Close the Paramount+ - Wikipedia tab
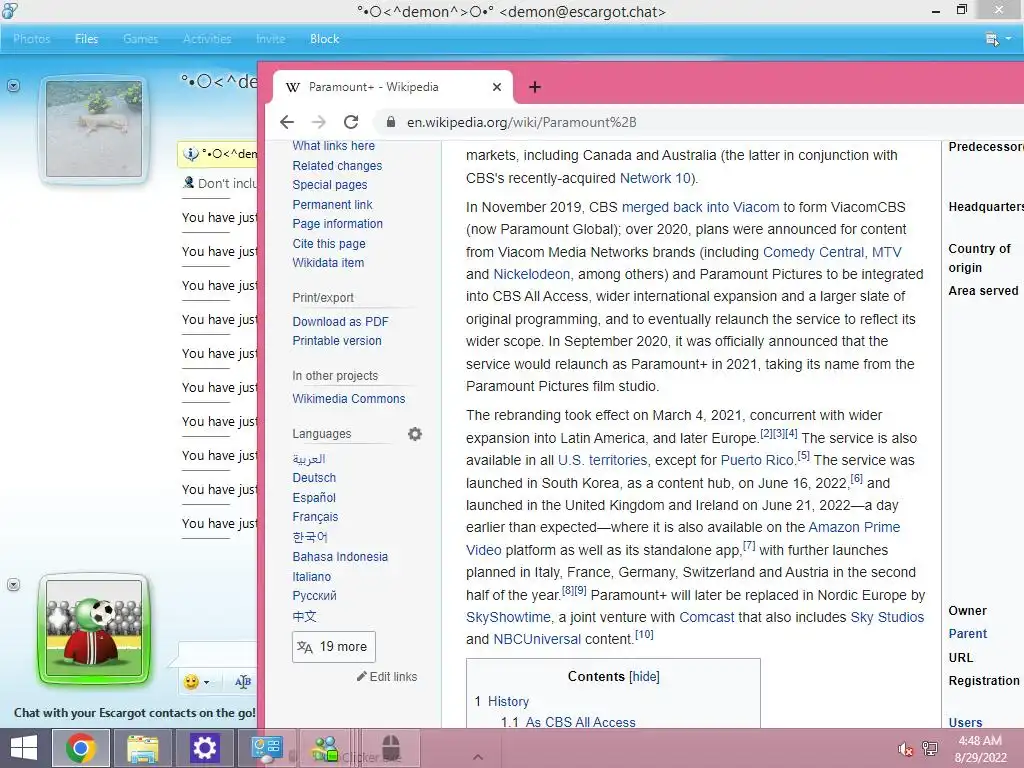Image resolution: width=1024 pixels, height=768 pixels. coord(497,87)
